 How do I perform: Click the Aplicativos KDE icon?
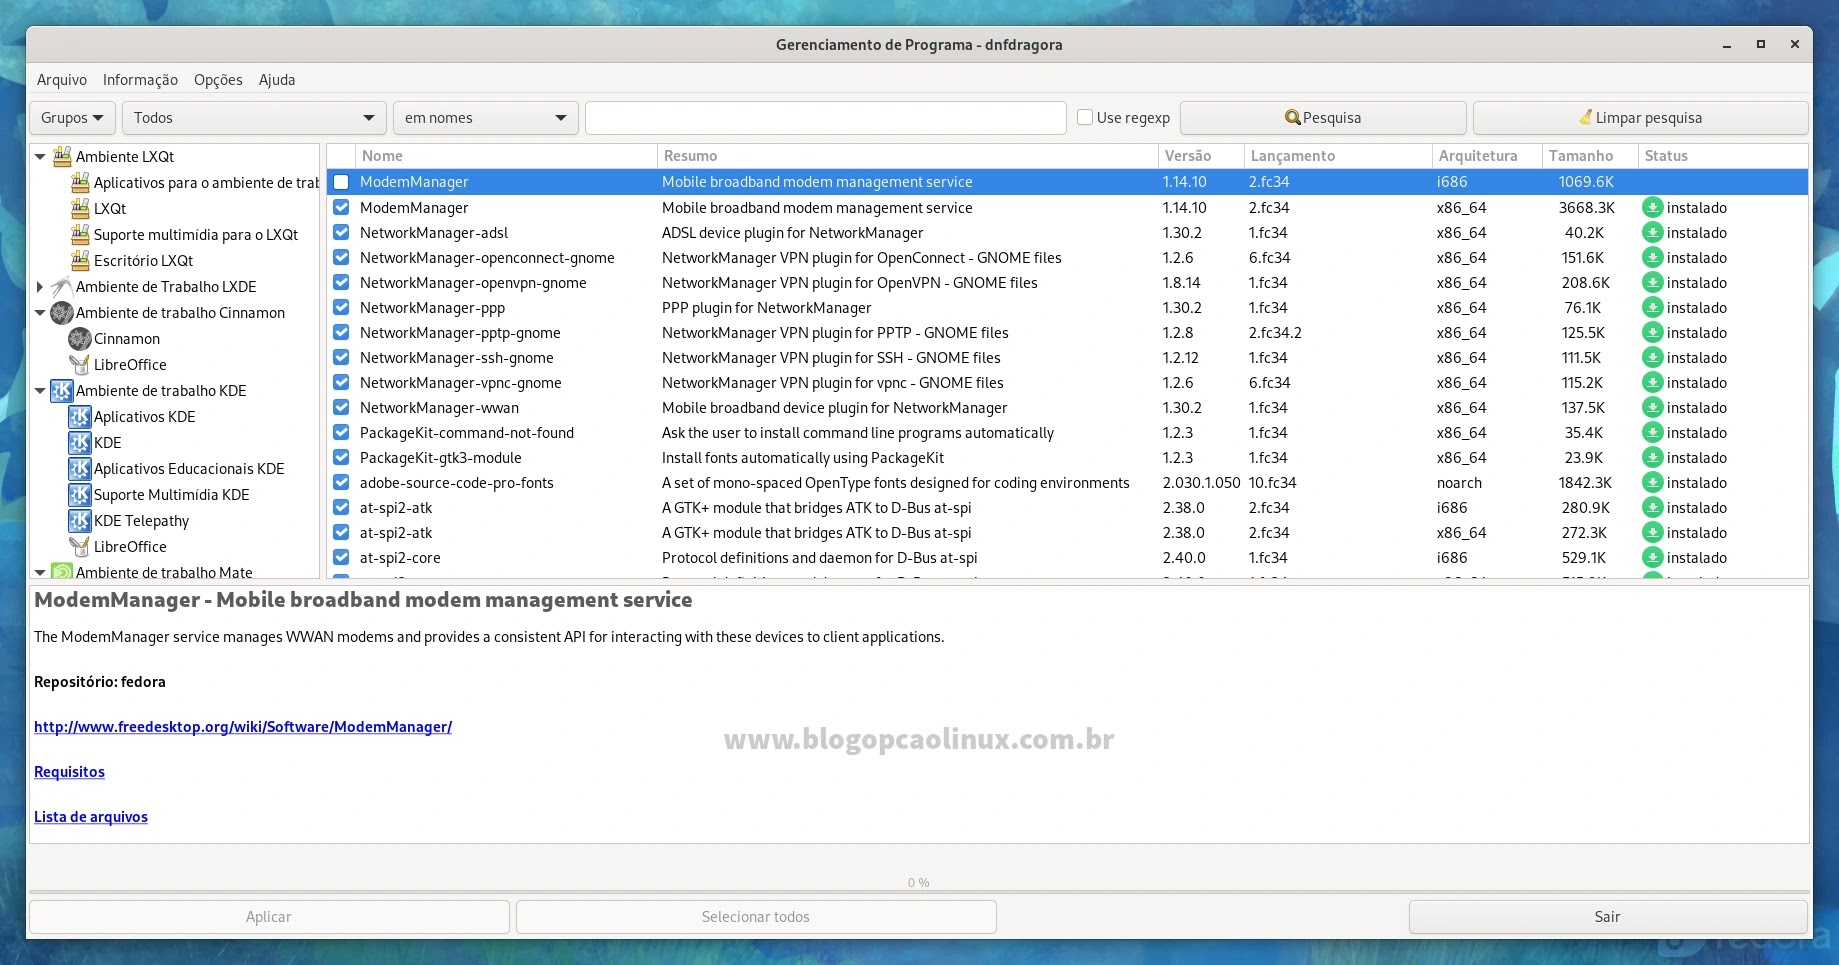(x=80, y=416)
